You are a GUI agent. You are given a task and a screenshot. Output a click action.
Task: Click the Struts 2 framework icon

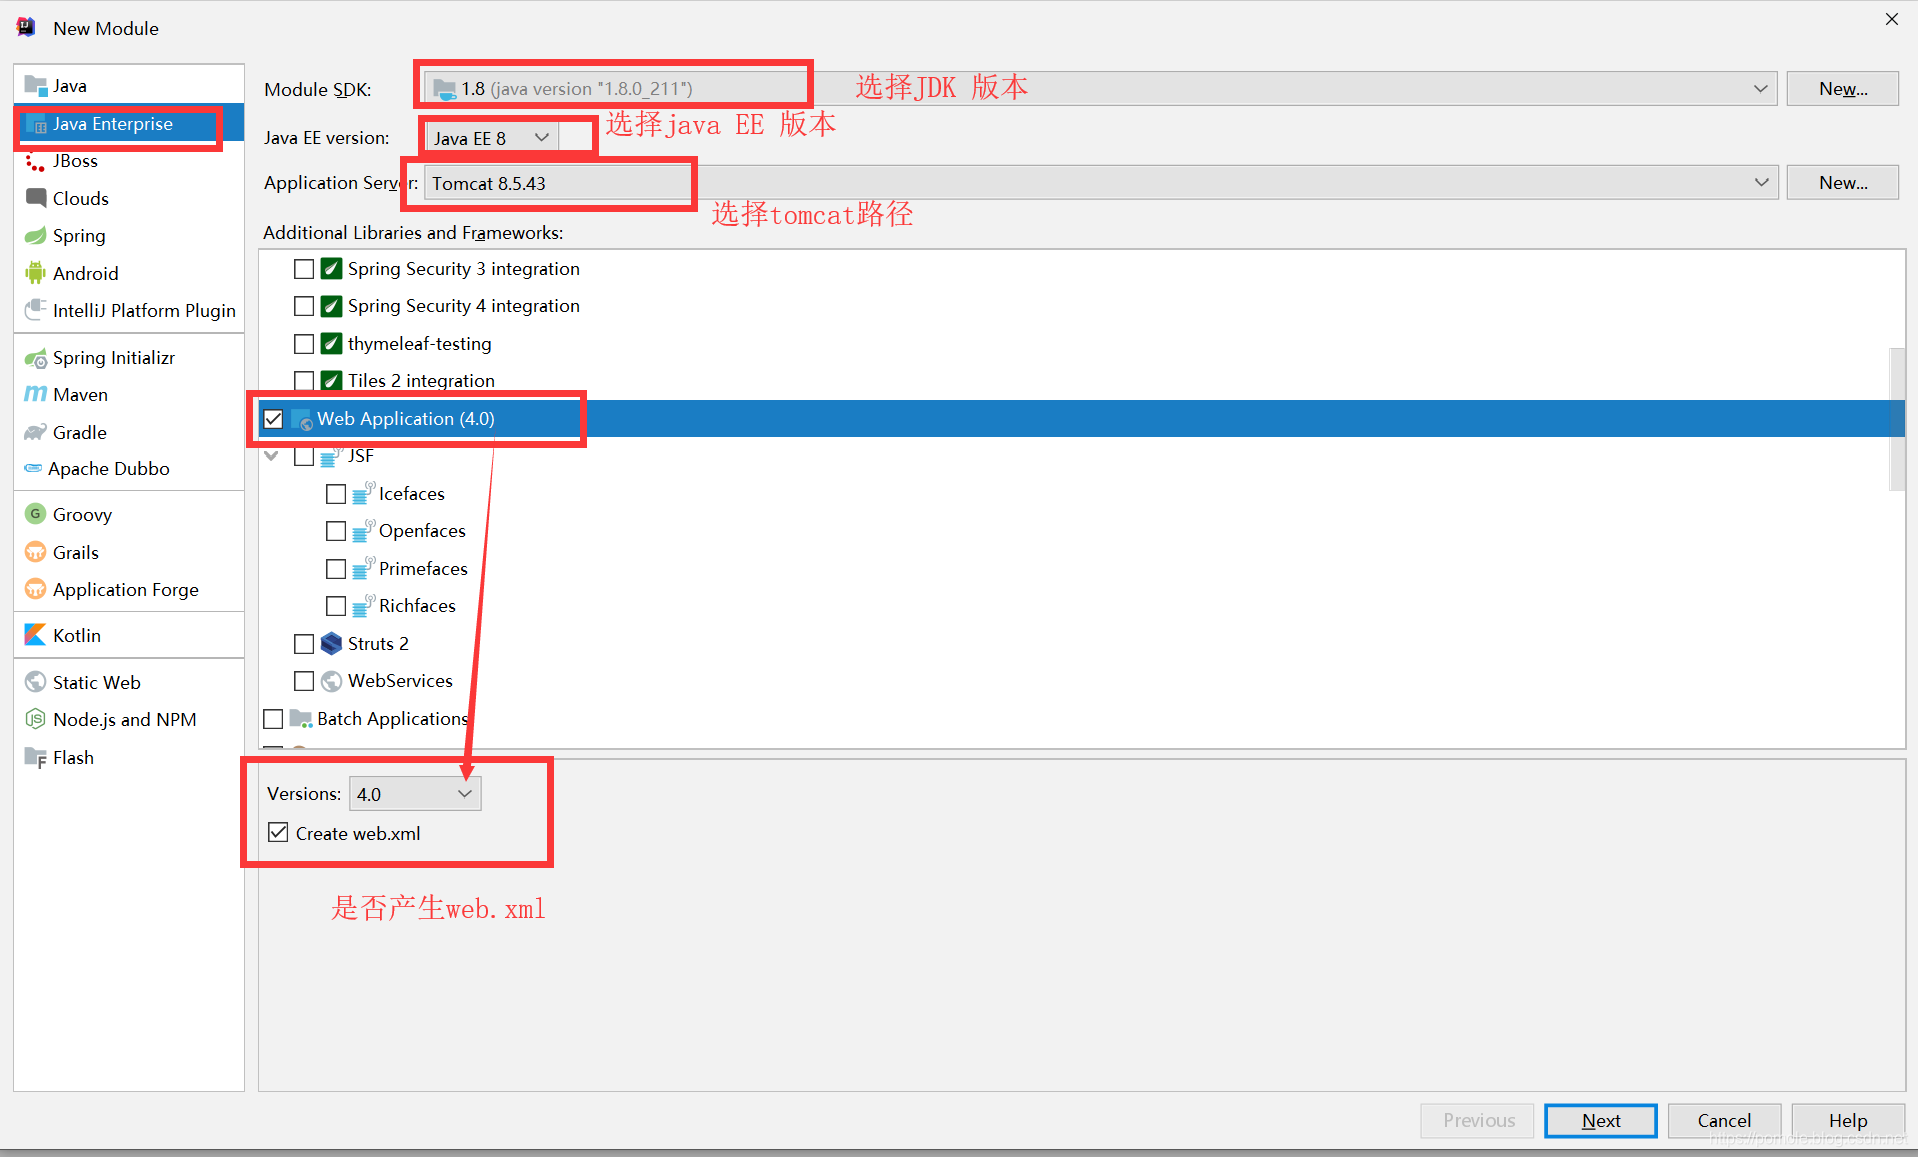tap(332, 643)
